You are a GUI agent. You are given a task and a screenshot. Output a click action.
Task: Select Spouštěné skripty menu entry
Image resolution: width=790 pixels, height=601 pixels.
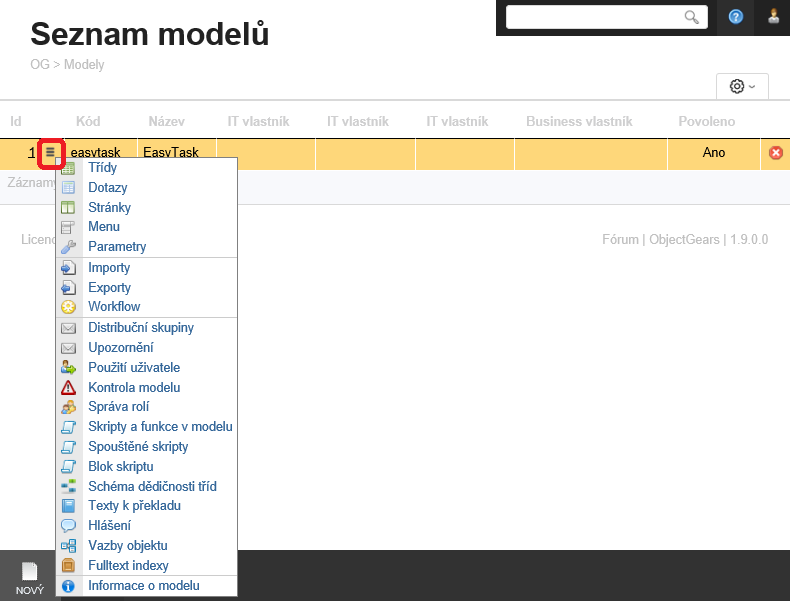(x=138, y=447)
